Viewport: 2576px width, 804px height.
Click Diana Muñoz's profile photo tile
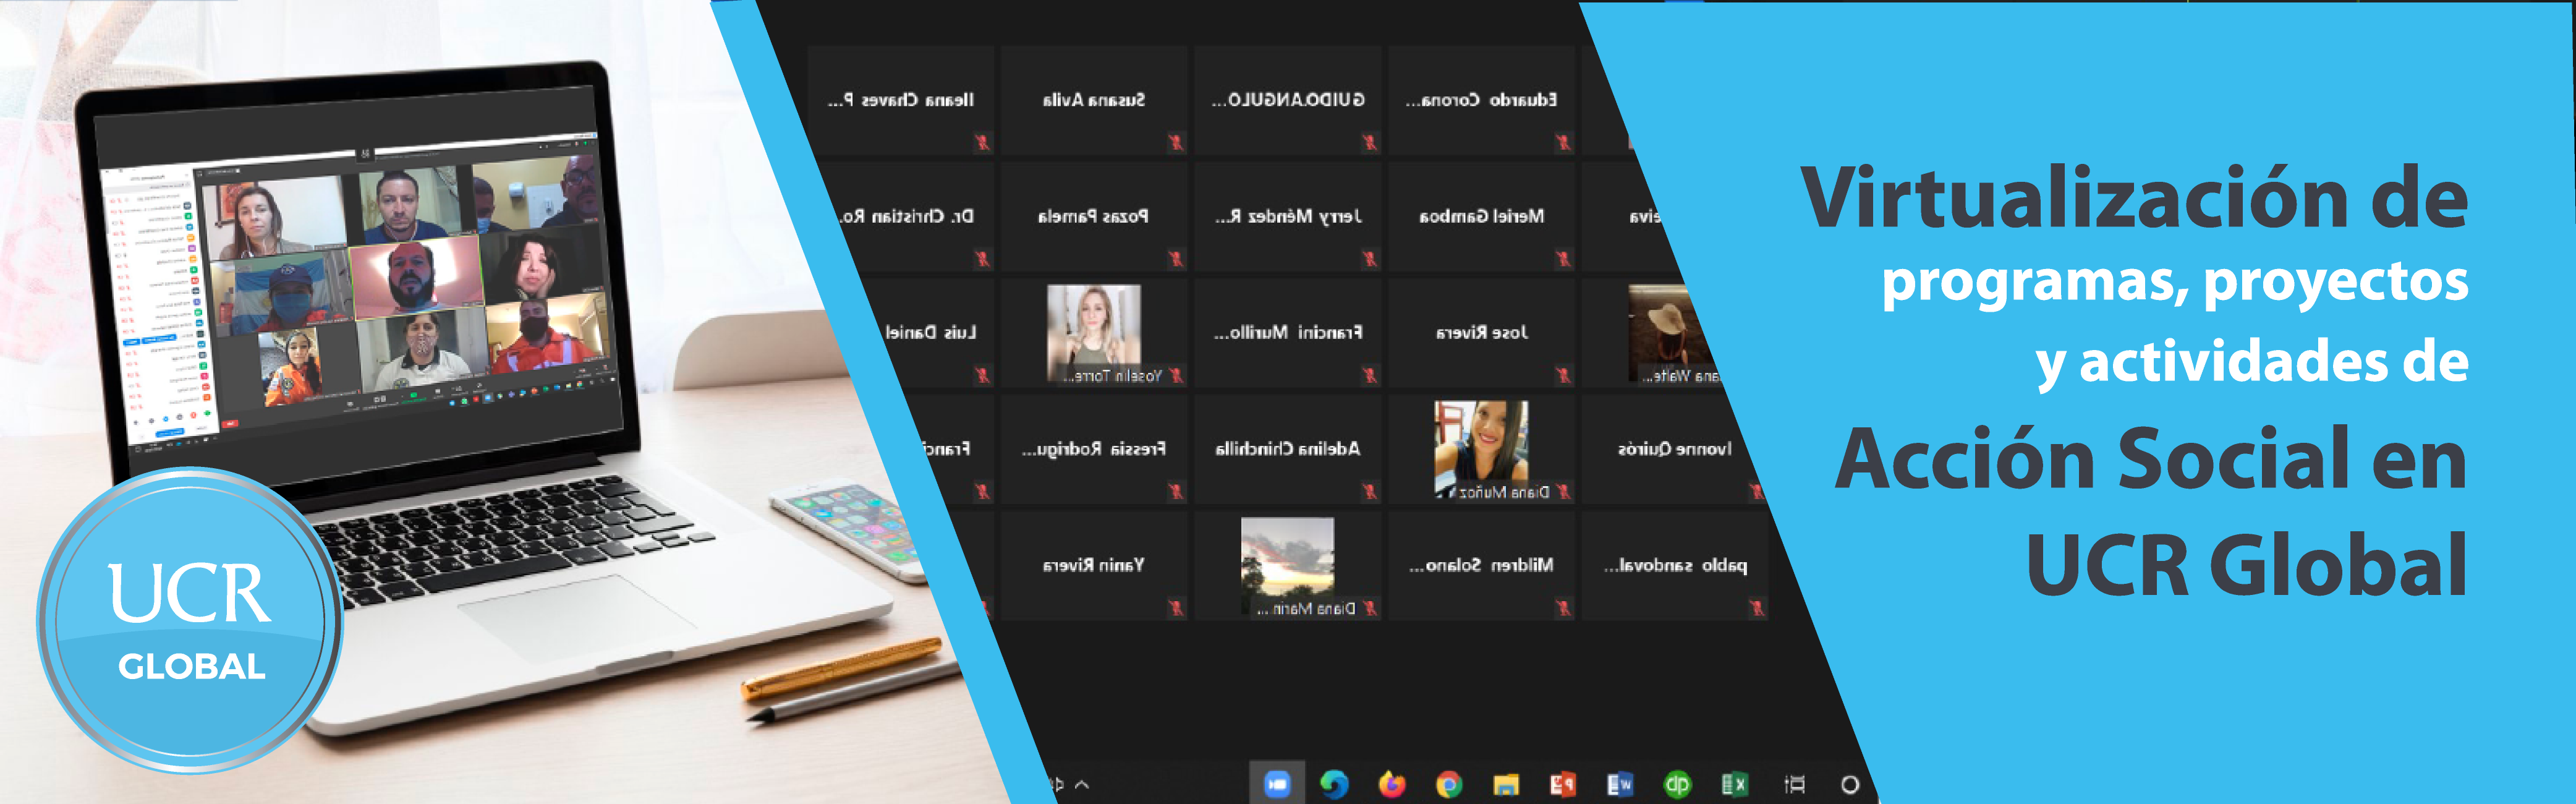click(1481, 449)
